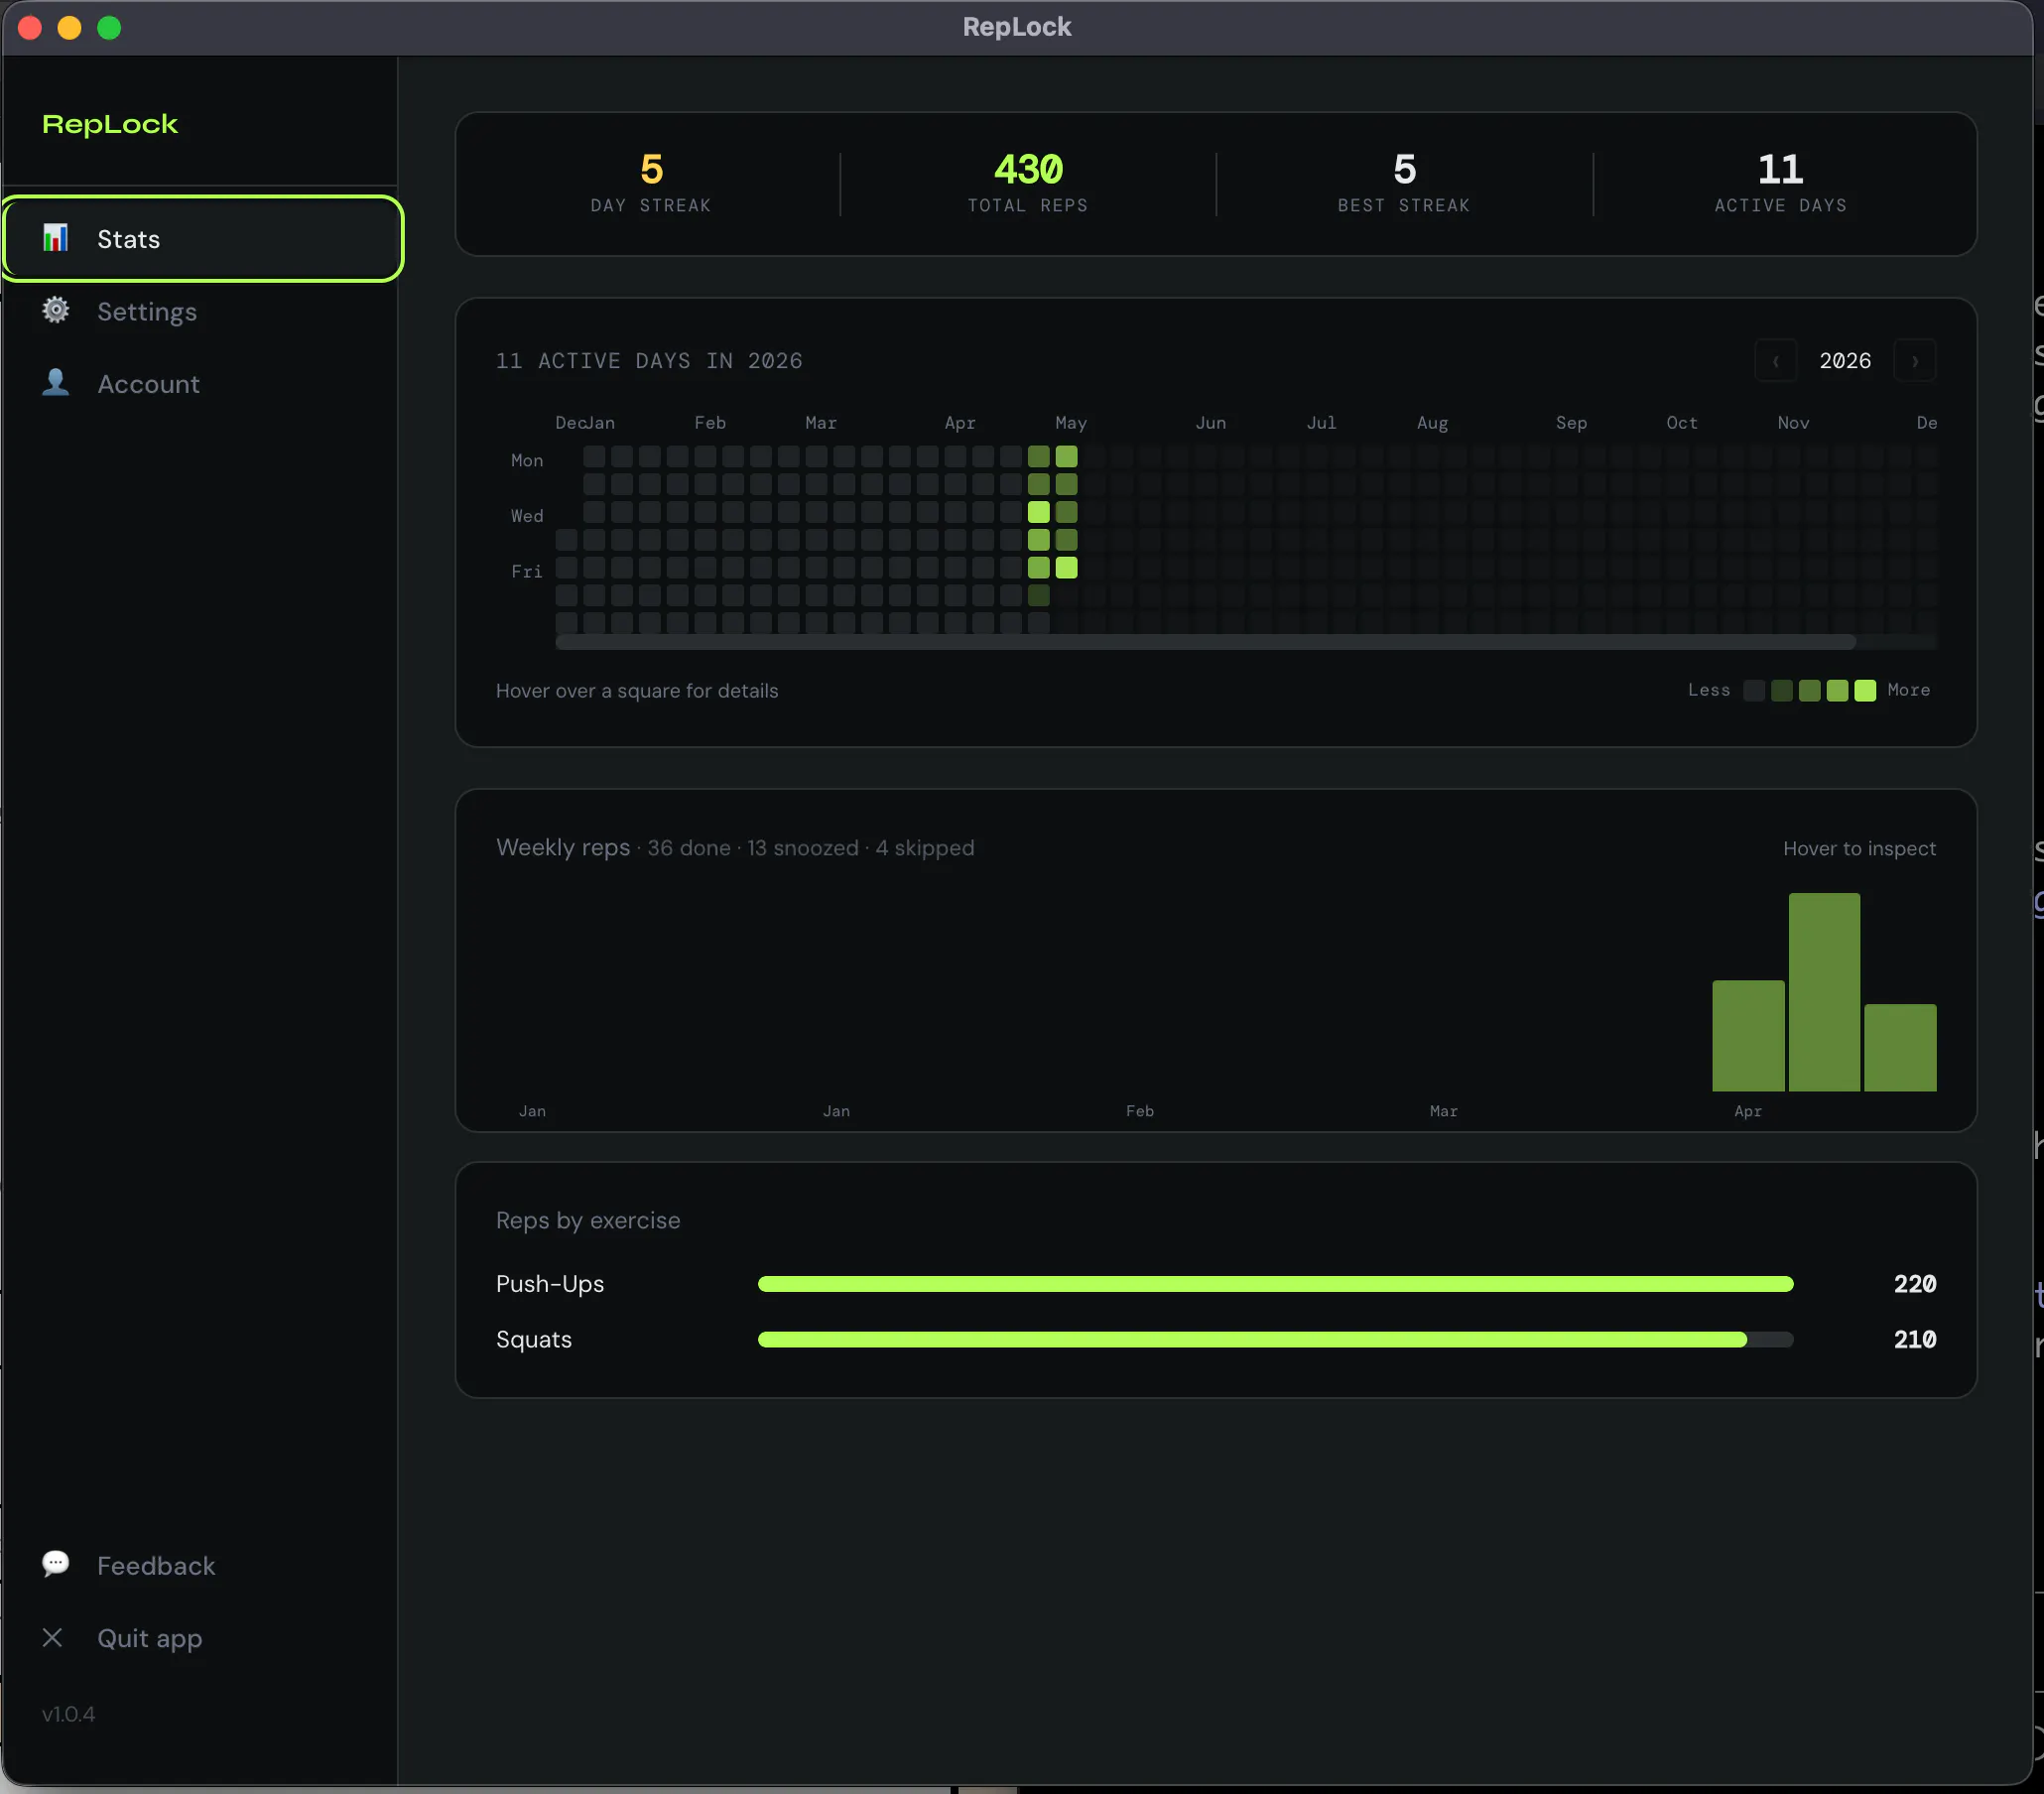Click the Squats progress bar
This screenshot has width=2044, height=1794.
1275,1340
